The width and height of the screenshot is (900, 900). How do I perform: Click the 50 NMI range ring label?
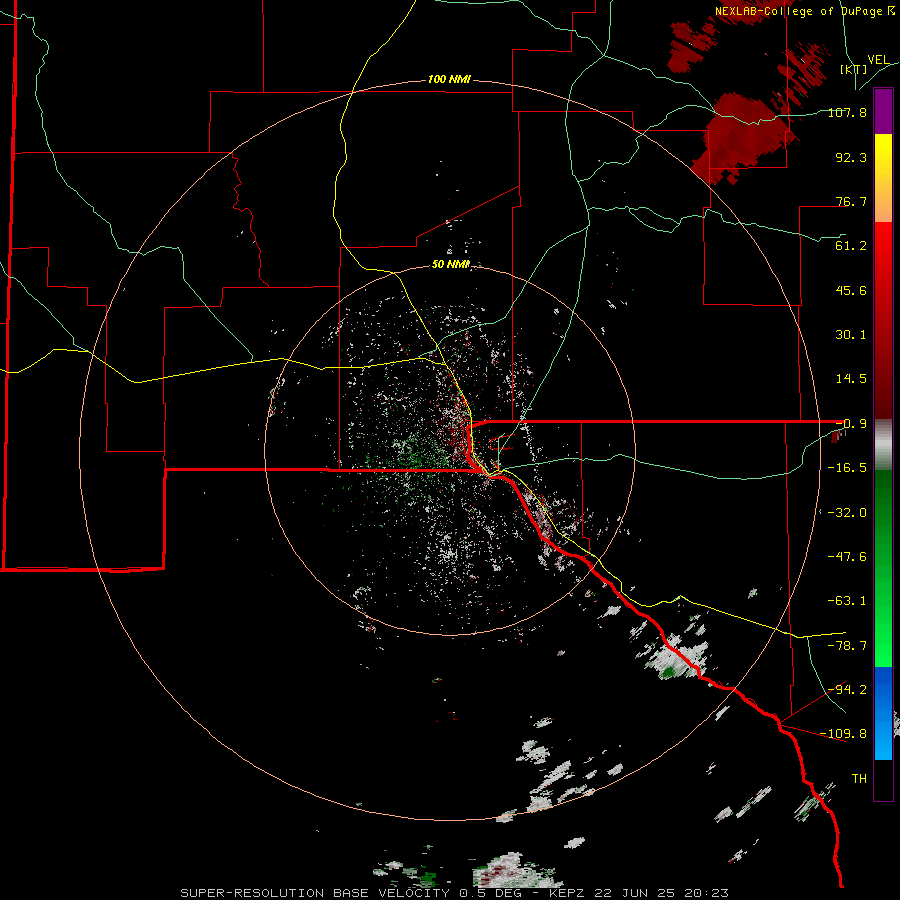coord(451,264)
